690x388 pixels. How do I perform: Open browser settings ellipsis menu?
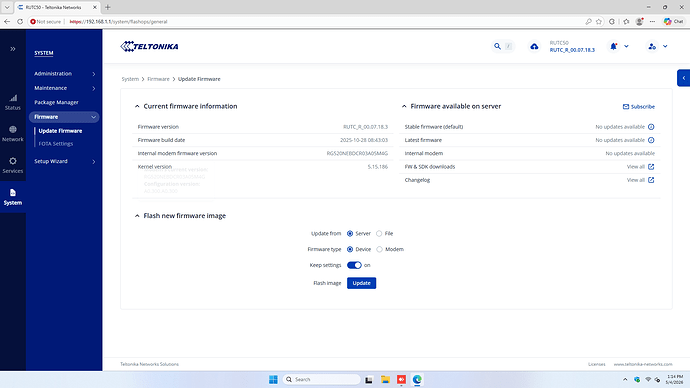(x=653, y=21)
